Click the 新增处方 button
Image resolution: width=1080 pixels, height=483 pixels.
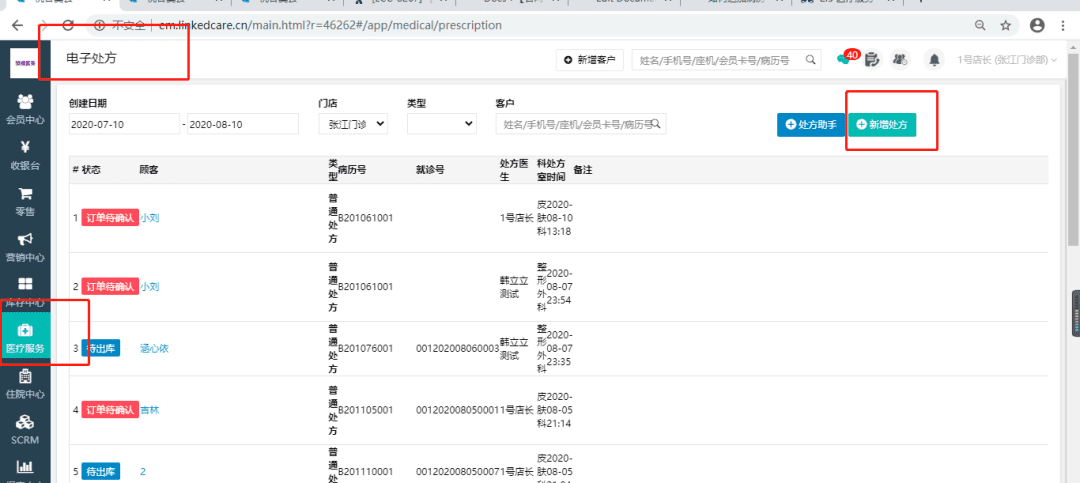tap(882, 125)
